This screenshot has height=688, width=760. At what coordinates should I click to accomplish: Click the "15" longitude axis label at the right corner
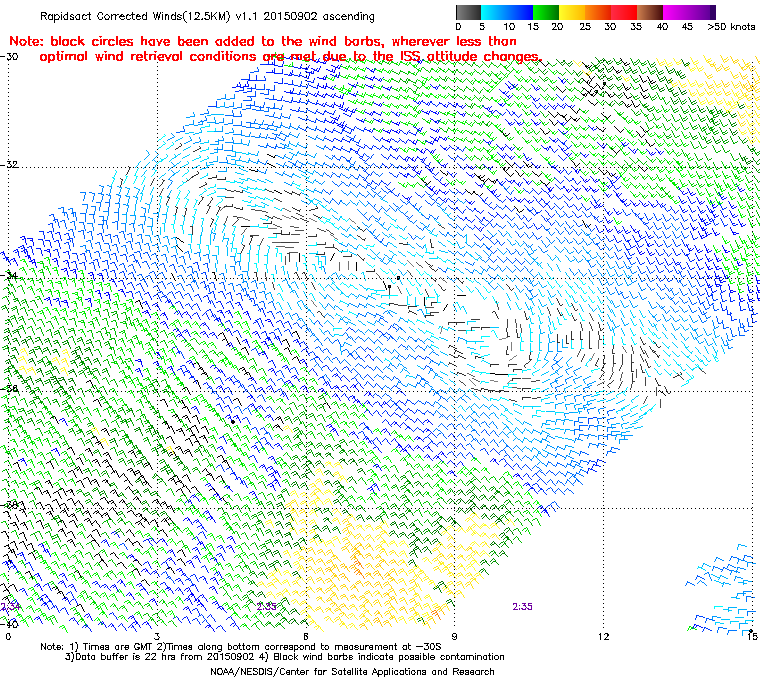click(752, 636)
